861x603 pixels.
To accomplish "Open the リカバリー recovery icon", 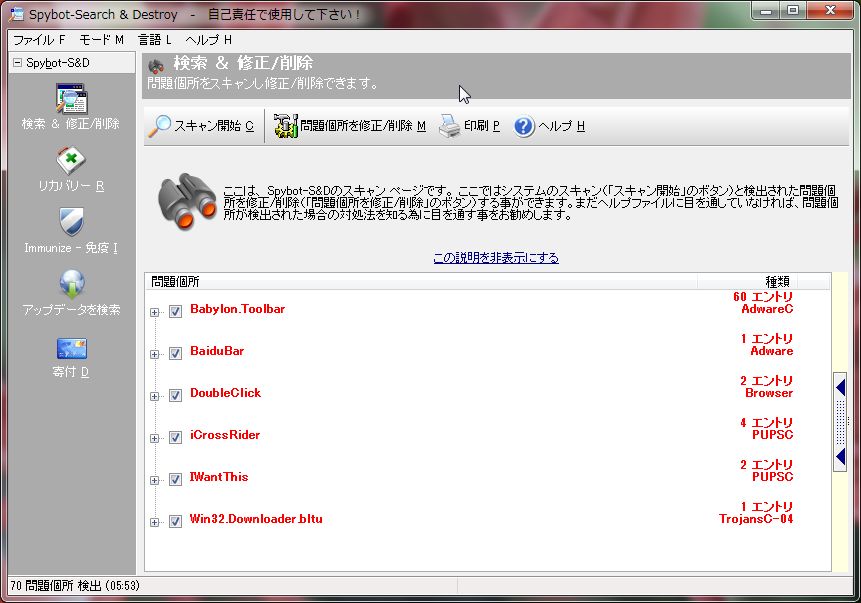I will 71,160.
